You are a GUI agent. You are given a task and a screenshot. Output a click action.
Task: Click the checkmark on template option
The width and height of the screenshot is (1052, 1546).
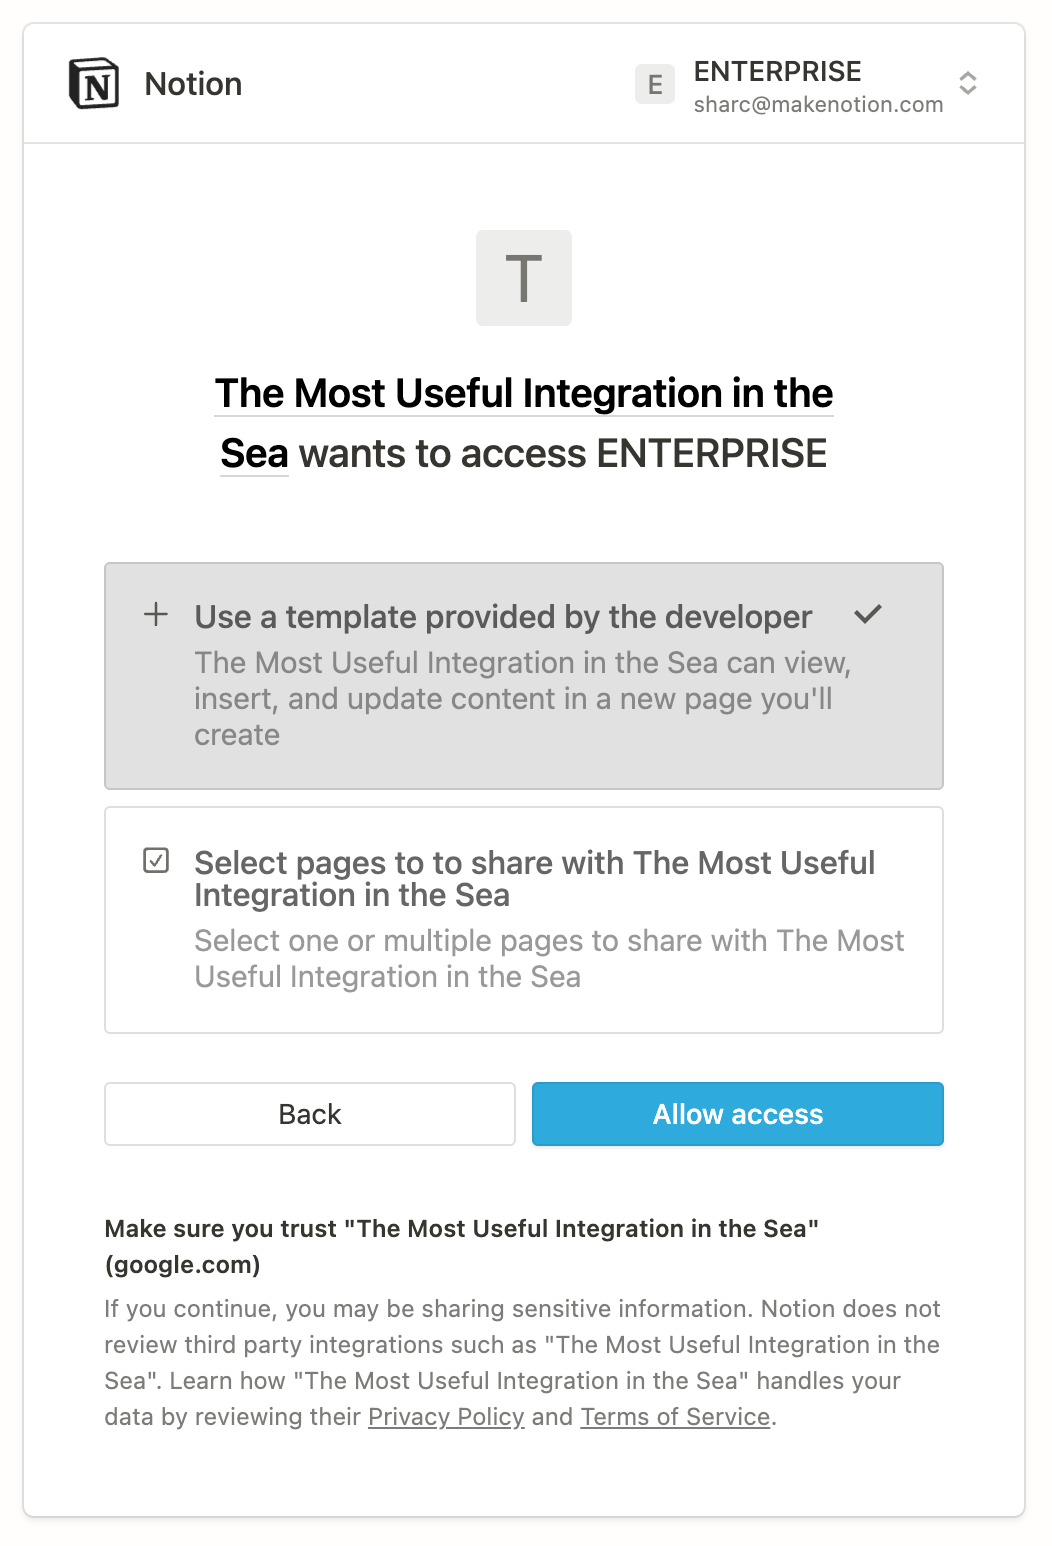coord(868,614)
